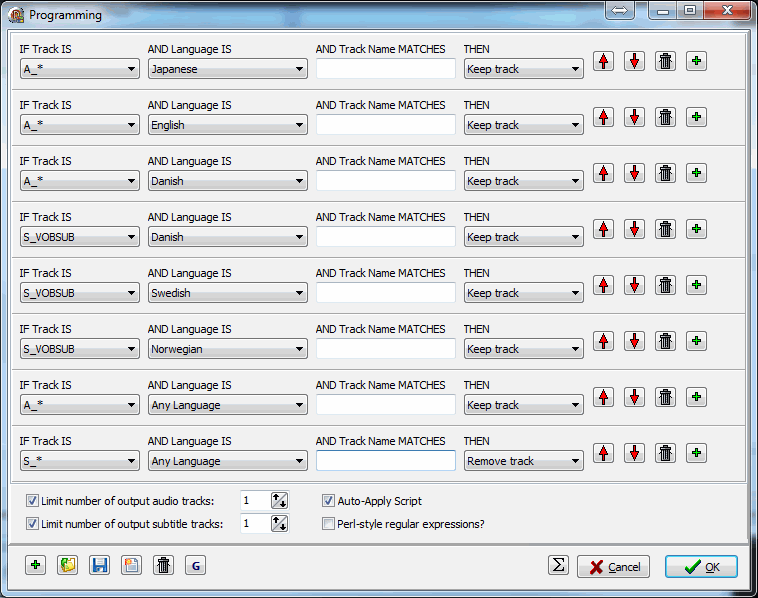Open the track type dropdown for Japanese rule

80,69
